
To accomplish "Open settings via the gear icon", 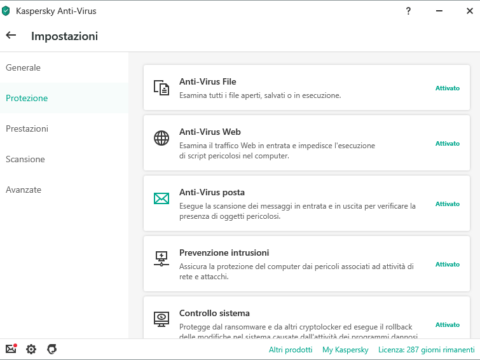I will pyautogui.click(x=31, y=349).
